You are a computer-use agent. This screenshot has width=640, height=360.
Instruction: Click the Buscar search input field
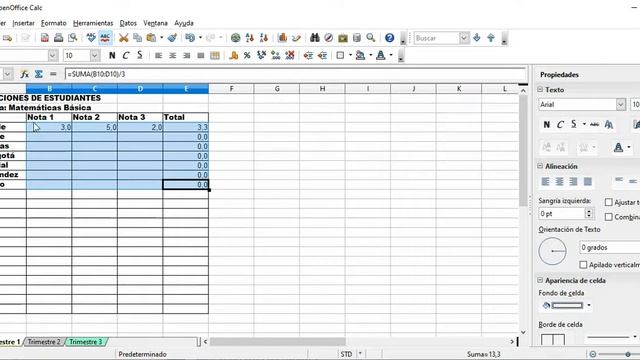point(437,38)
